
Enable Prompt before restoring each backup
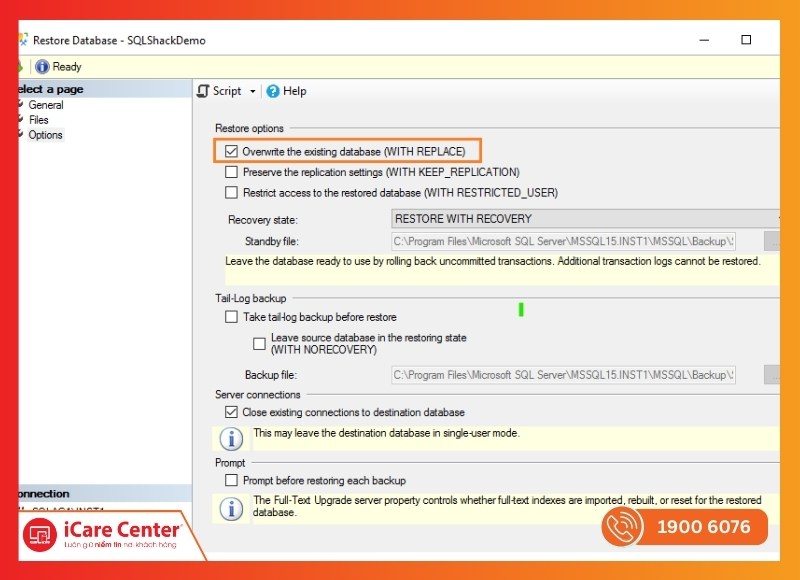click(231, 480)
